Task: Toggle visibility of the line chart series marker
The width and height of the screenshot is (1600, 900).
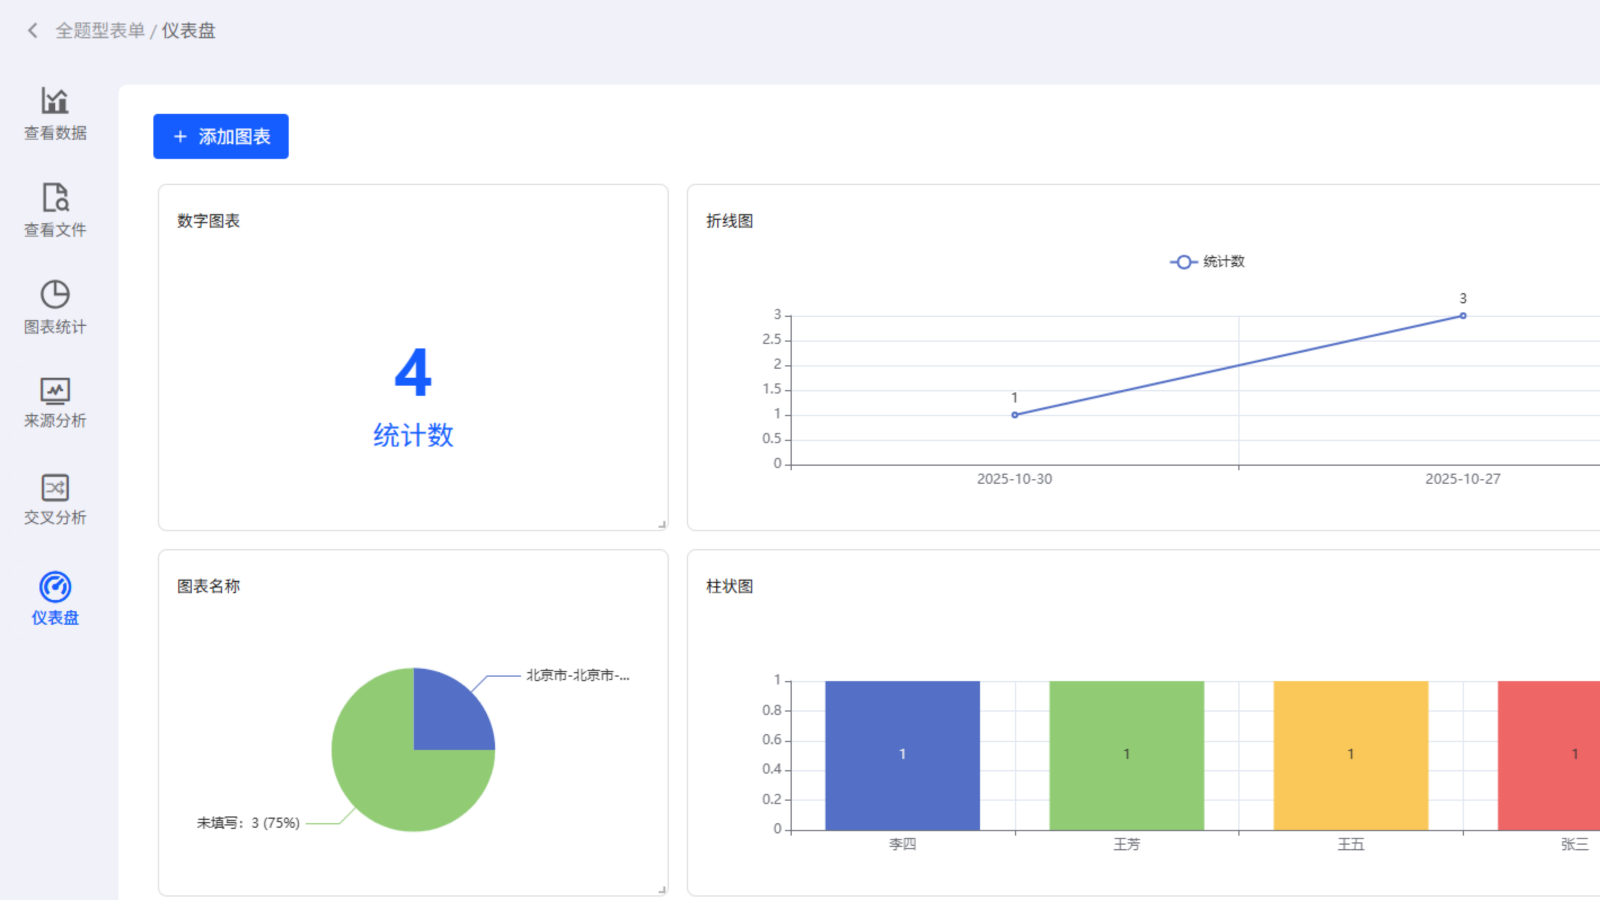Action: (1183, 261)
